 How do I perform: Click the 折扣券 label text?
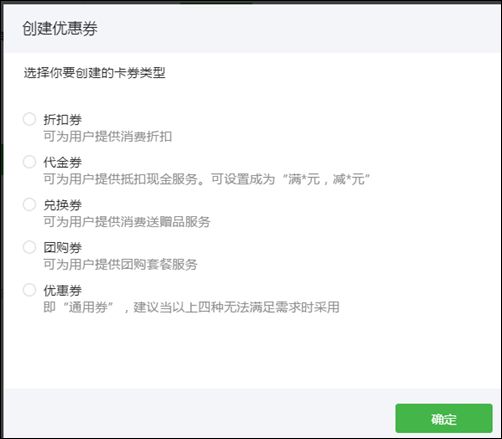(x=63, y=120)
